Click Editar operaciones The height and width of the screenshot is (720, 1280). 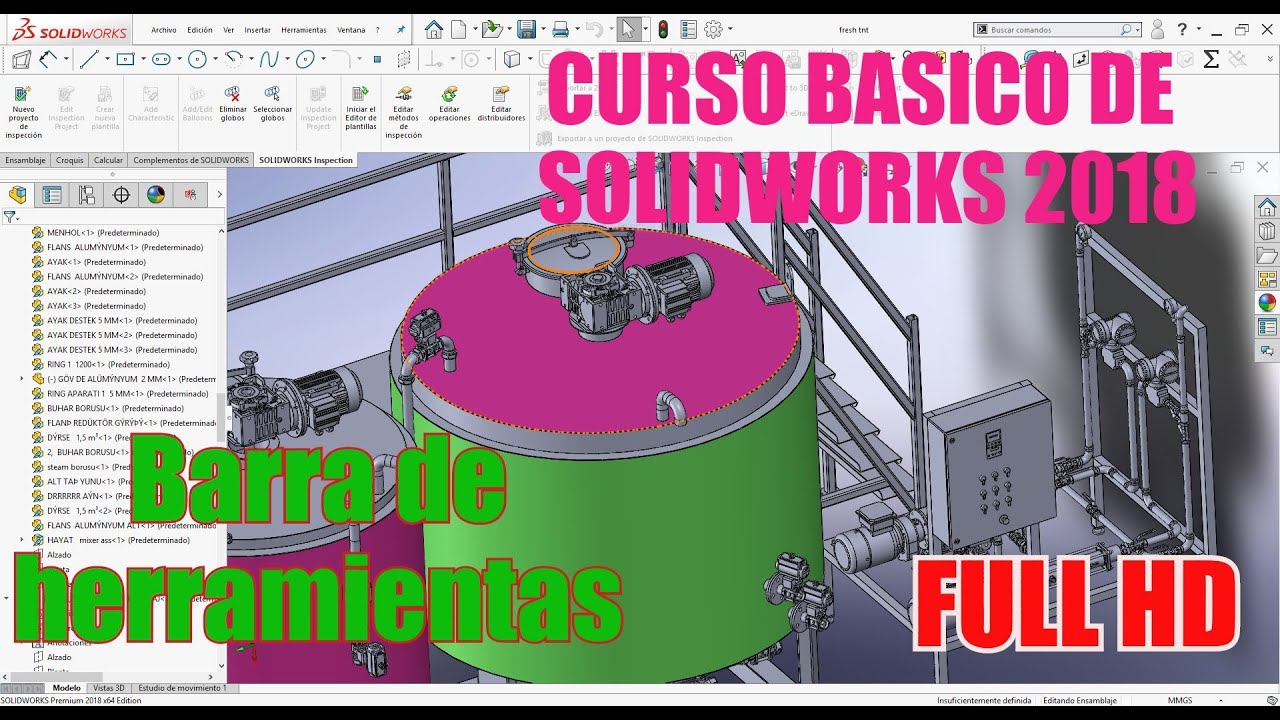tap(450, 104)
